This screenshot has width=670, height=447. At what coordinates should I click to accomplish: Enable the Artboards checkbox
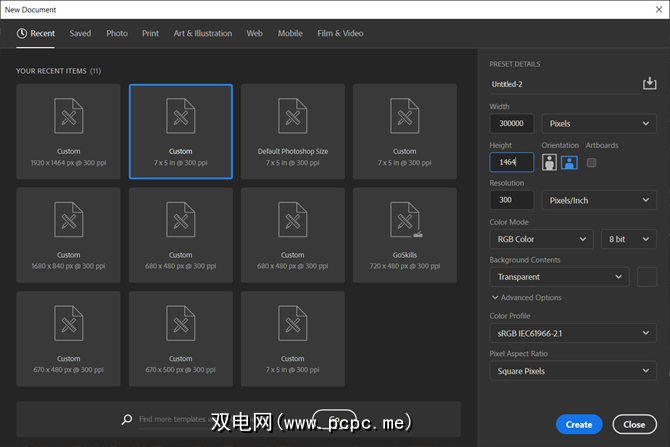(x=592, y=162)
